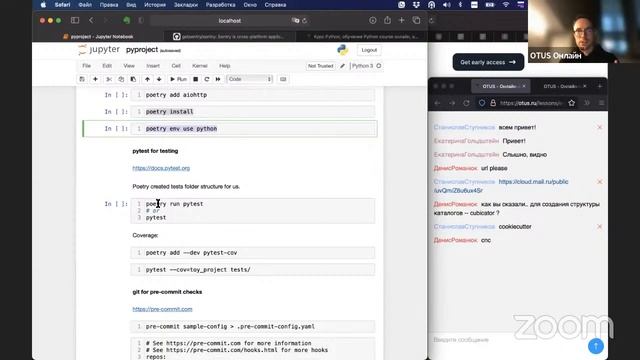Click the Jupyter logo

tap(99, 50)
